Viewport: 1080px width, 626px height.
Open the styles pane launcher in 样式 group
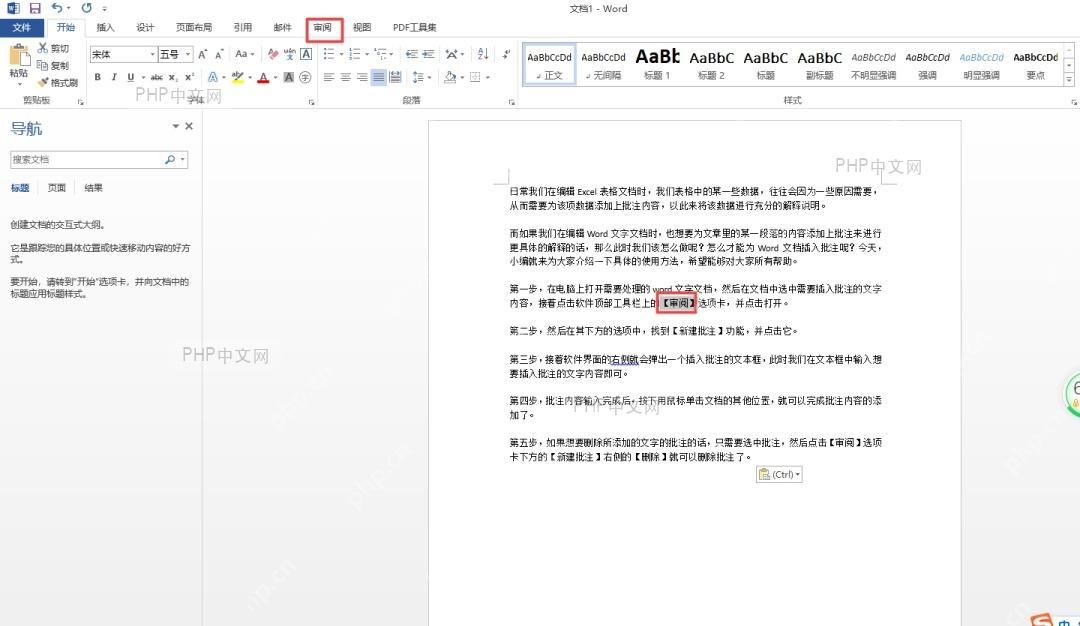pos(1074,102)
